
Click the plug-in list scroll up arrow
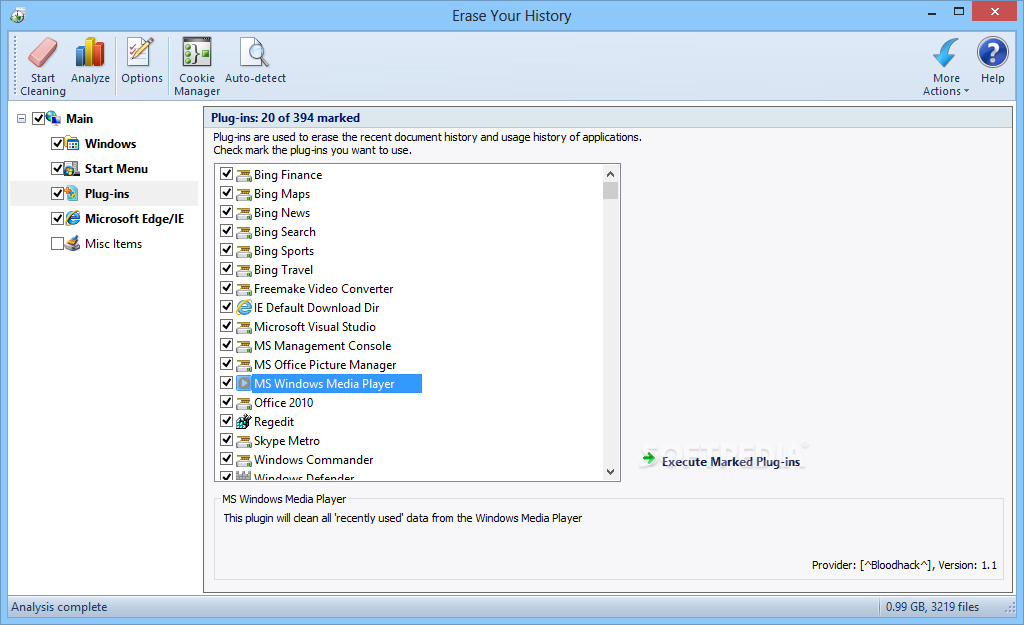tap(610, 174)
